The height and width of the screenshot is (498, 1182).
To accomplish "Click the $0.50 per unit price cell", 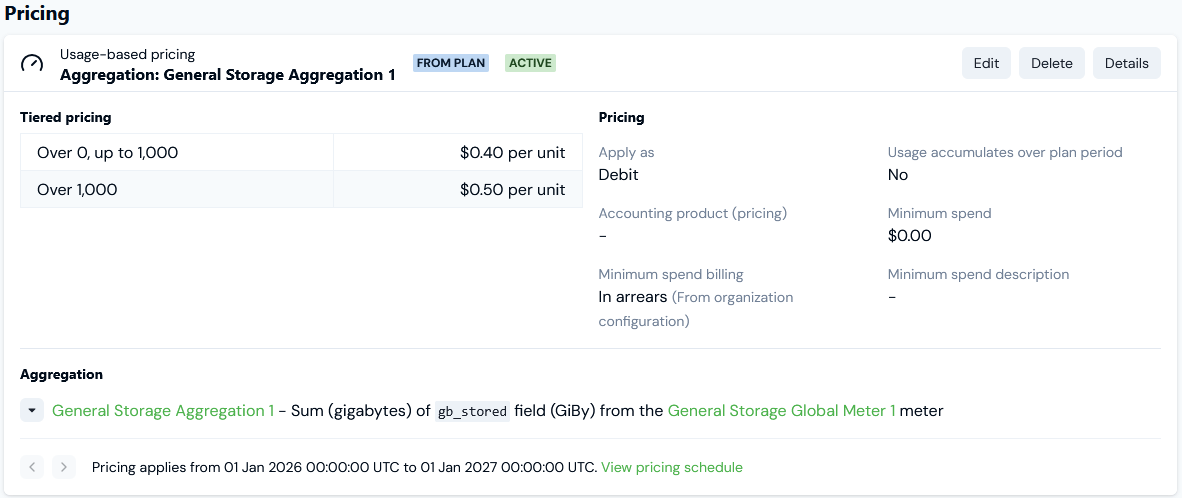I will pos(458,190).
